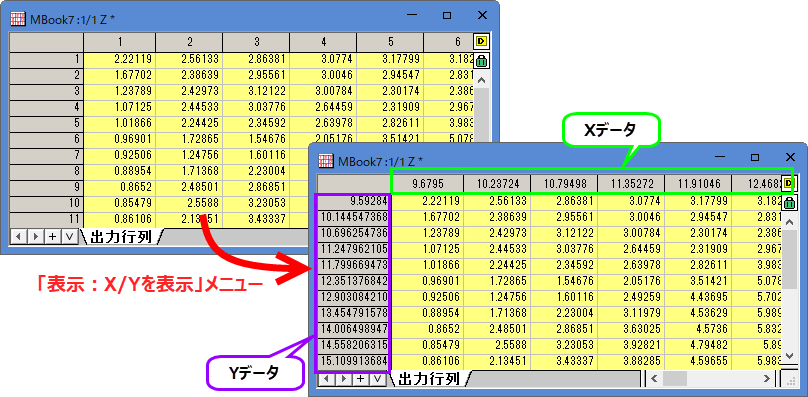The height and width of the screenshot is (397, 808).
Task: Go to next sheet in front window
Action: [344, 379]
